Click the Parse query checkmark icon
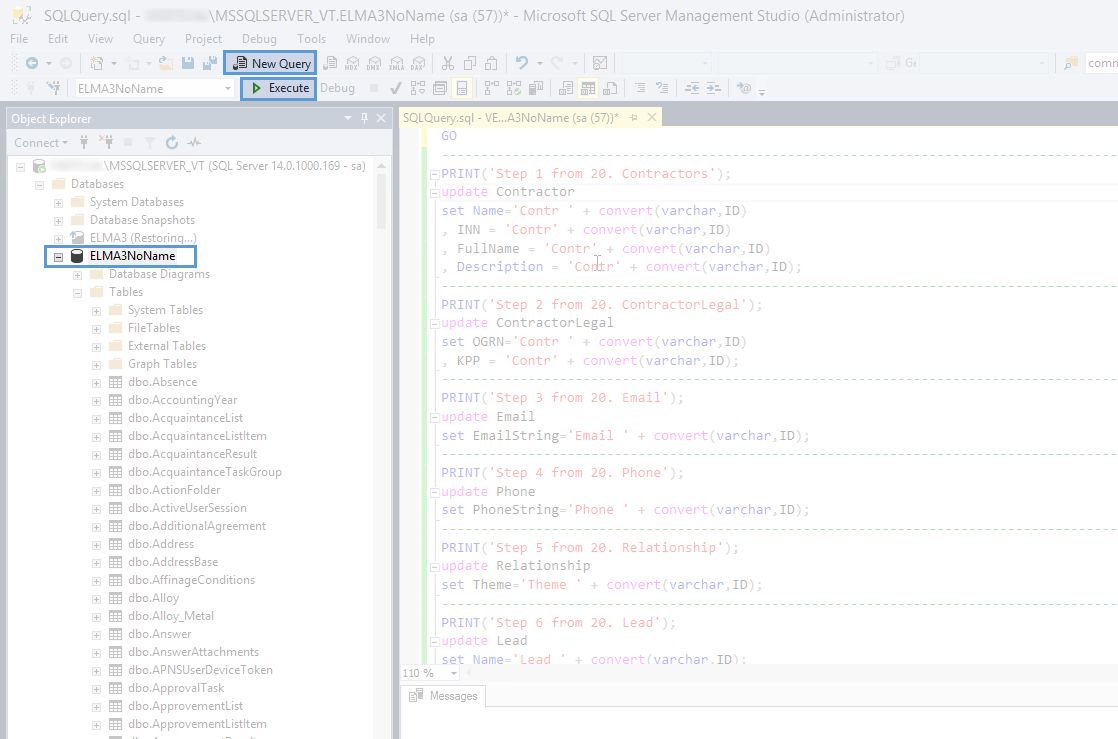Screen dimensions: 1118x739 [x=396, y=88]
